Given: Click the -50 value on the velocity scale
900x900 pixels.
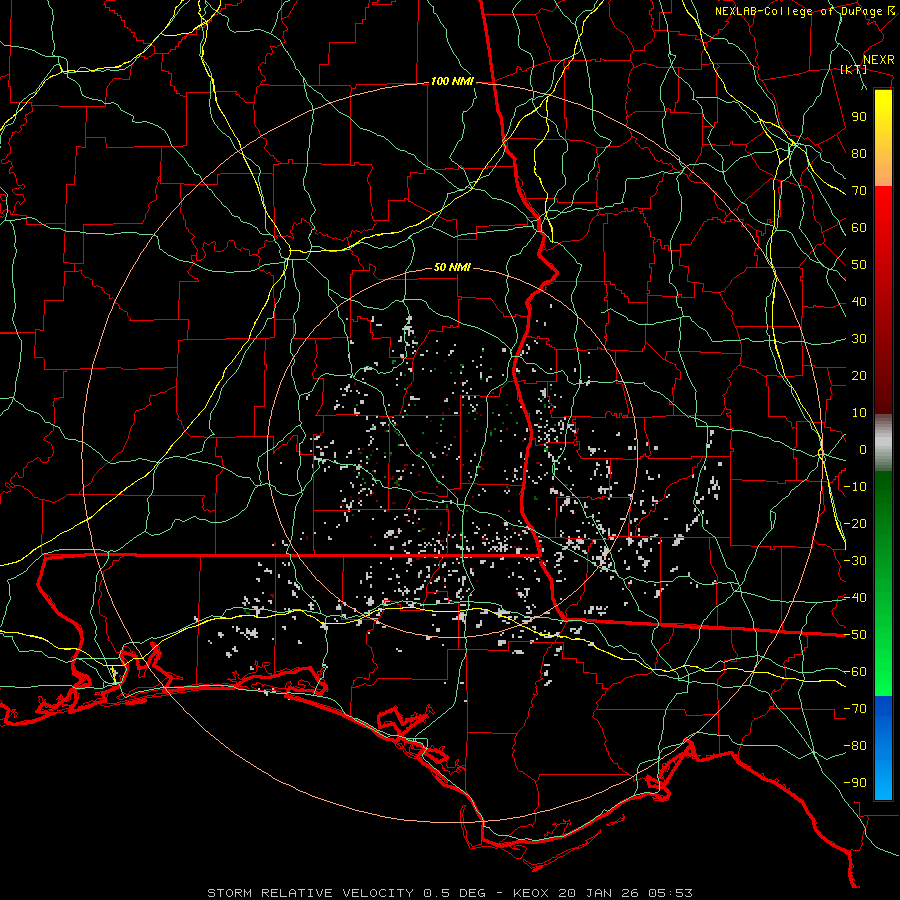Looking at the screenshot, I should coord(855,635).
